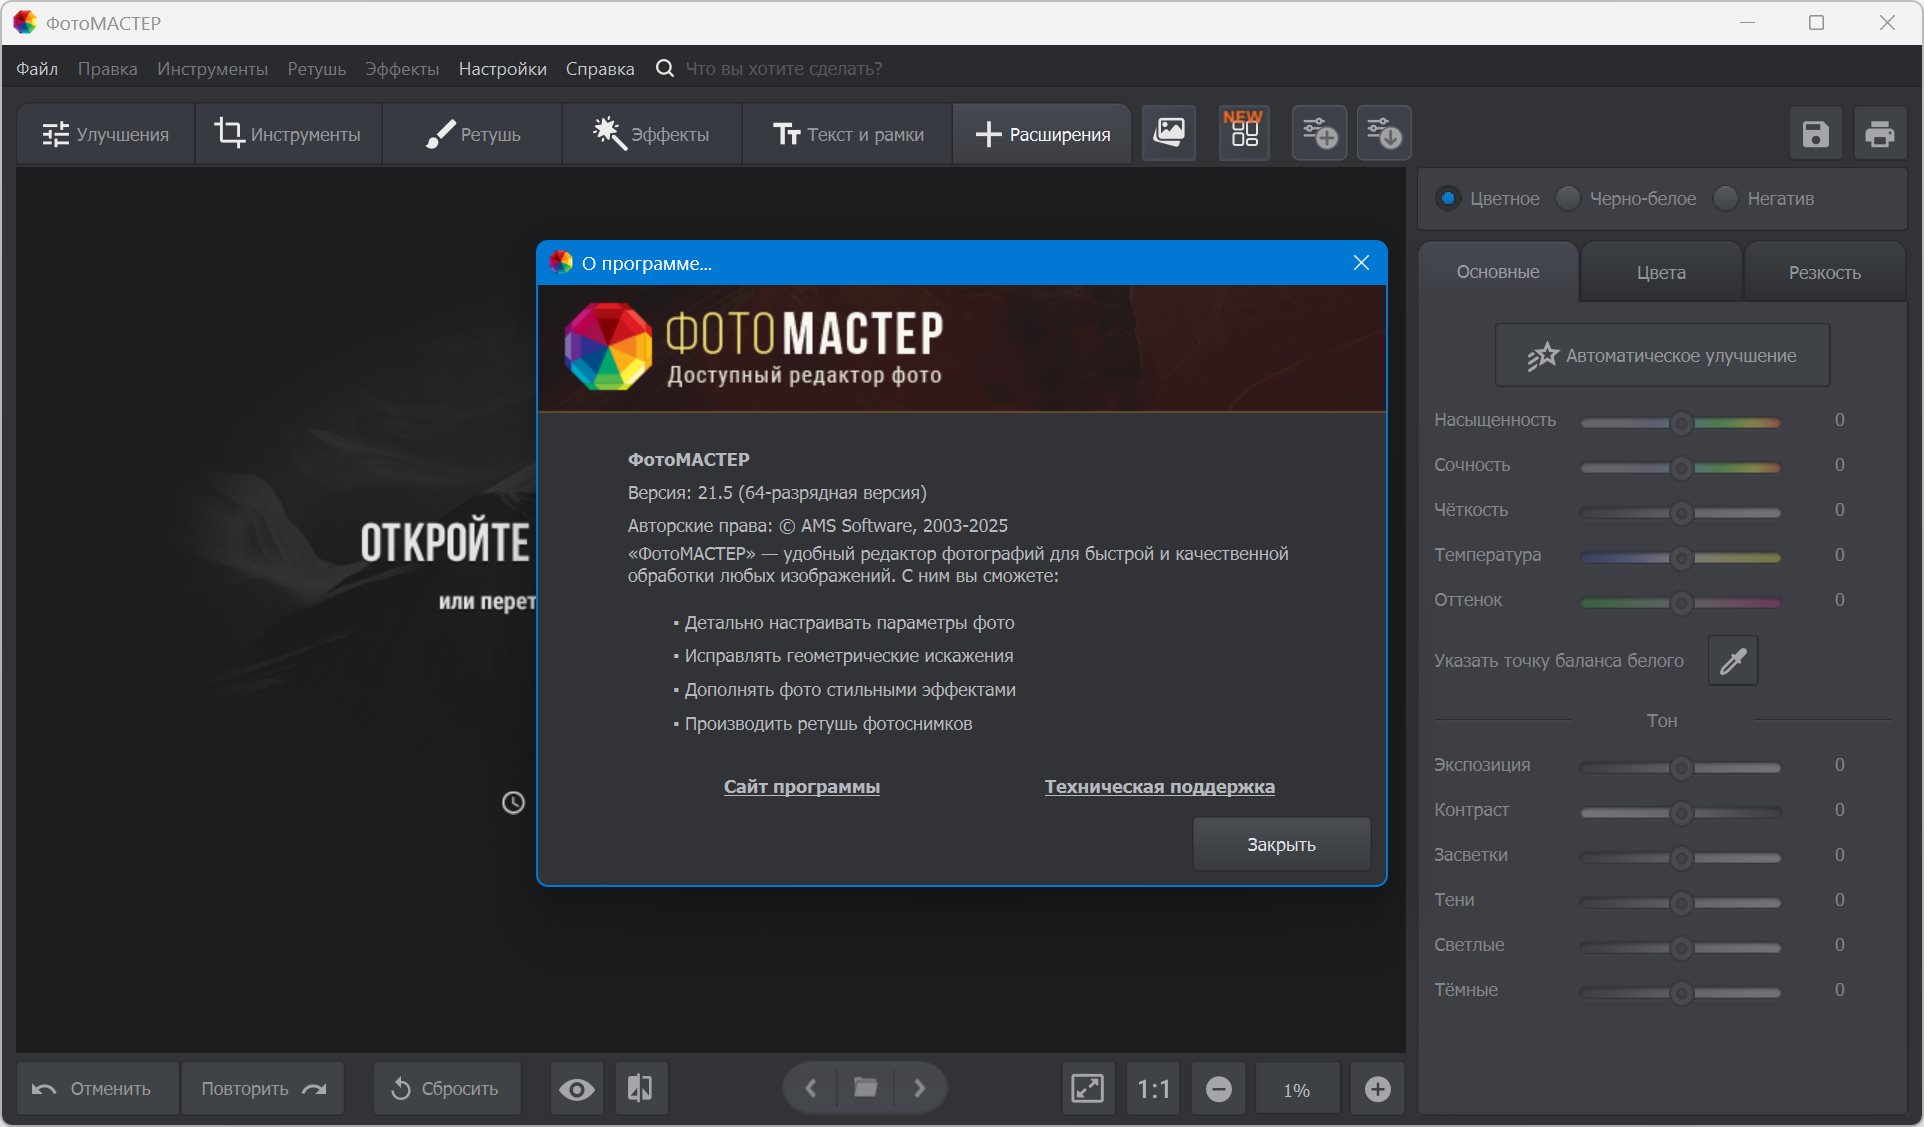Click the Насыщенность slider handle
Image resolution: width=1924 pixels, height=1127 pixels.
1681,423
